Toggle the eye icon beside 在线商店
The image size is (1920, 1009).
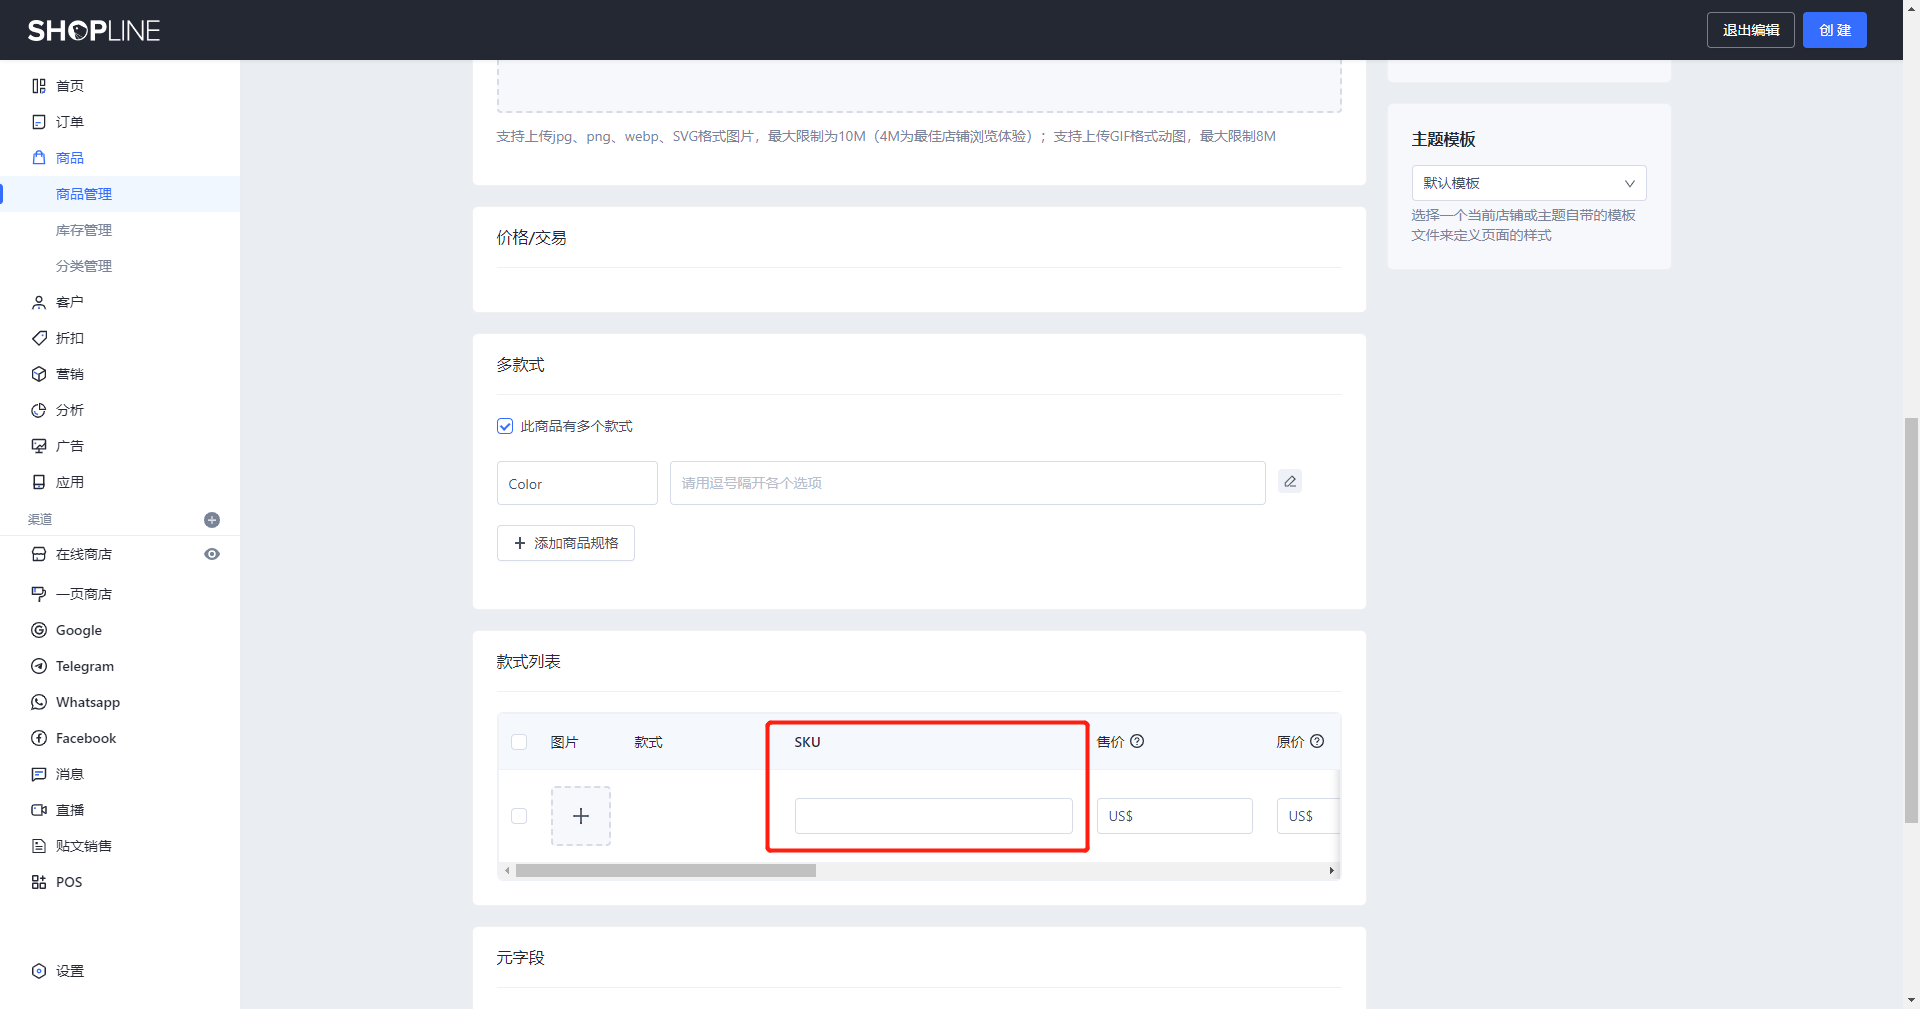[x=212, y=554]
